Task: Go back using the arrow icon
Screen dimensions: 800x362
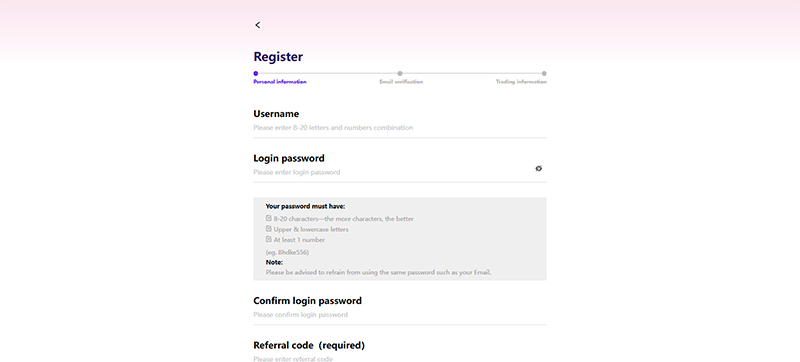Action: pyautogui.click(x=258, y=25)
